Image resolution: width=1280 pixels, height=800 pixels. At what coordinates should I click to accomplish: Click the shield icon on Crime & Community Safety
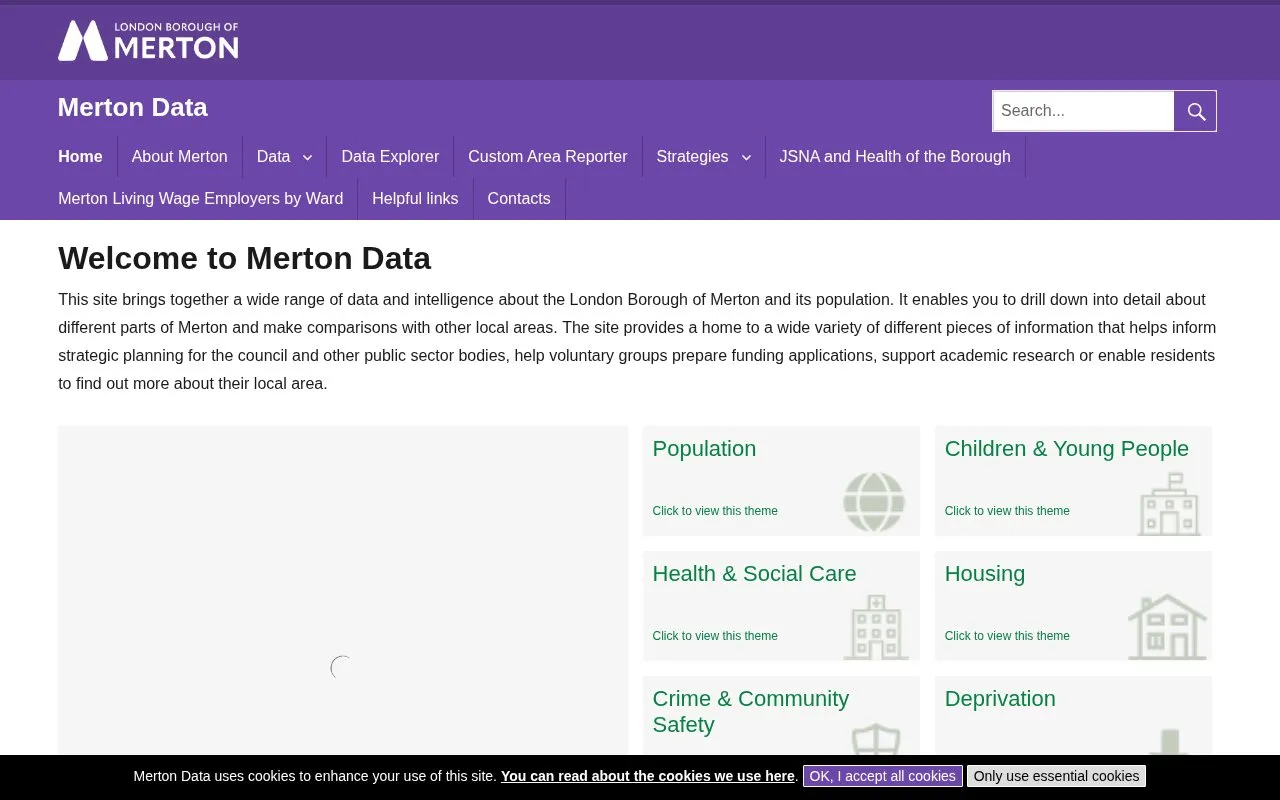coord(876,738)
